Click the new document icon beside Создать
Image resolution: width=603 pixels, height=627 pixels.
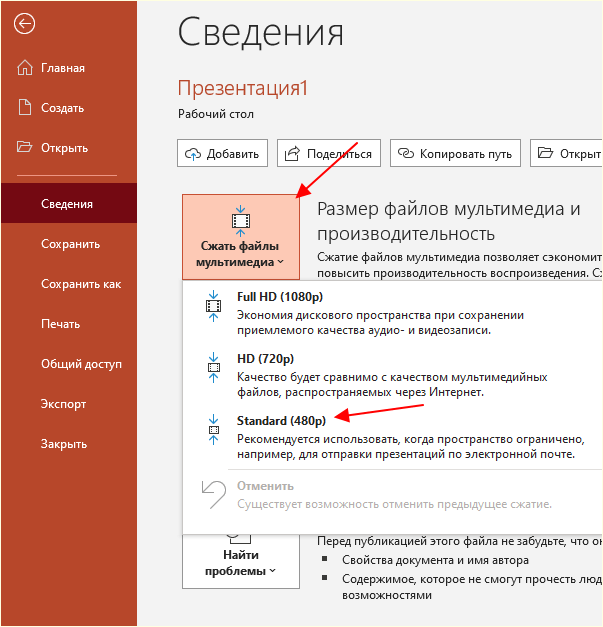(25, 107)
